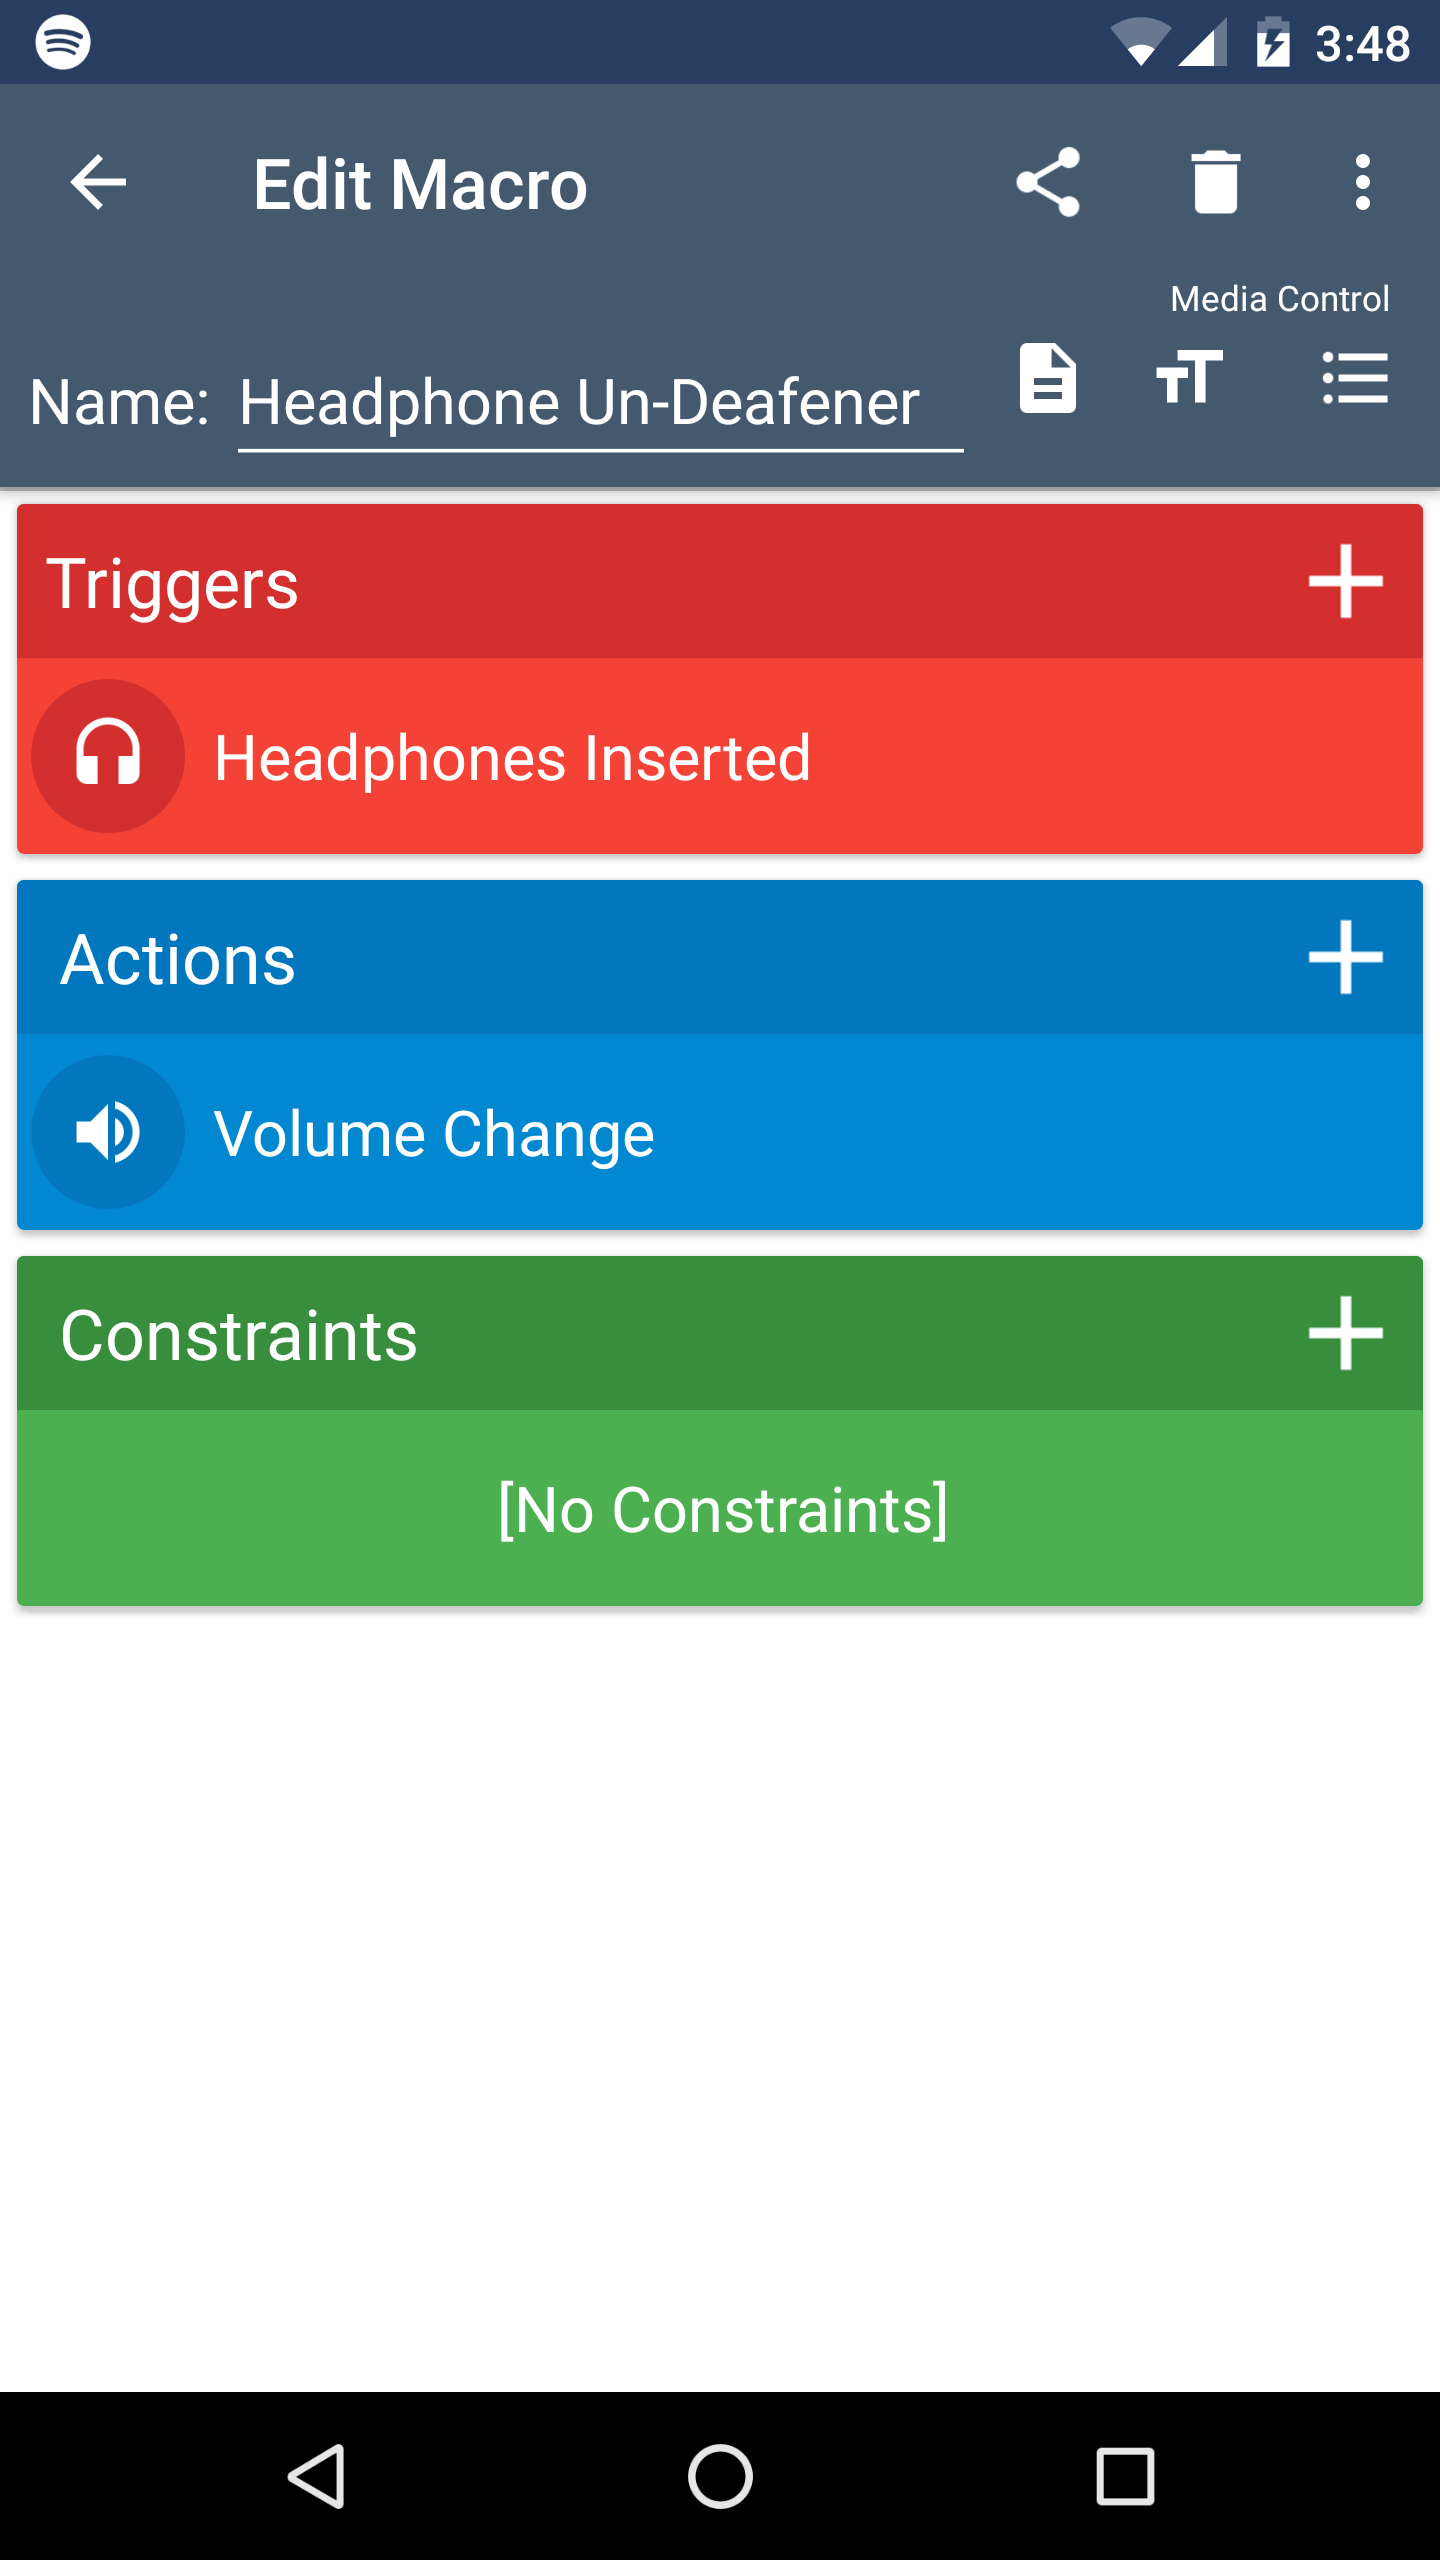Image resolution: width=1440 pixels, height=2560 pixels.
Task: Click the macro description document icon
Action: tap(1048, 380)
